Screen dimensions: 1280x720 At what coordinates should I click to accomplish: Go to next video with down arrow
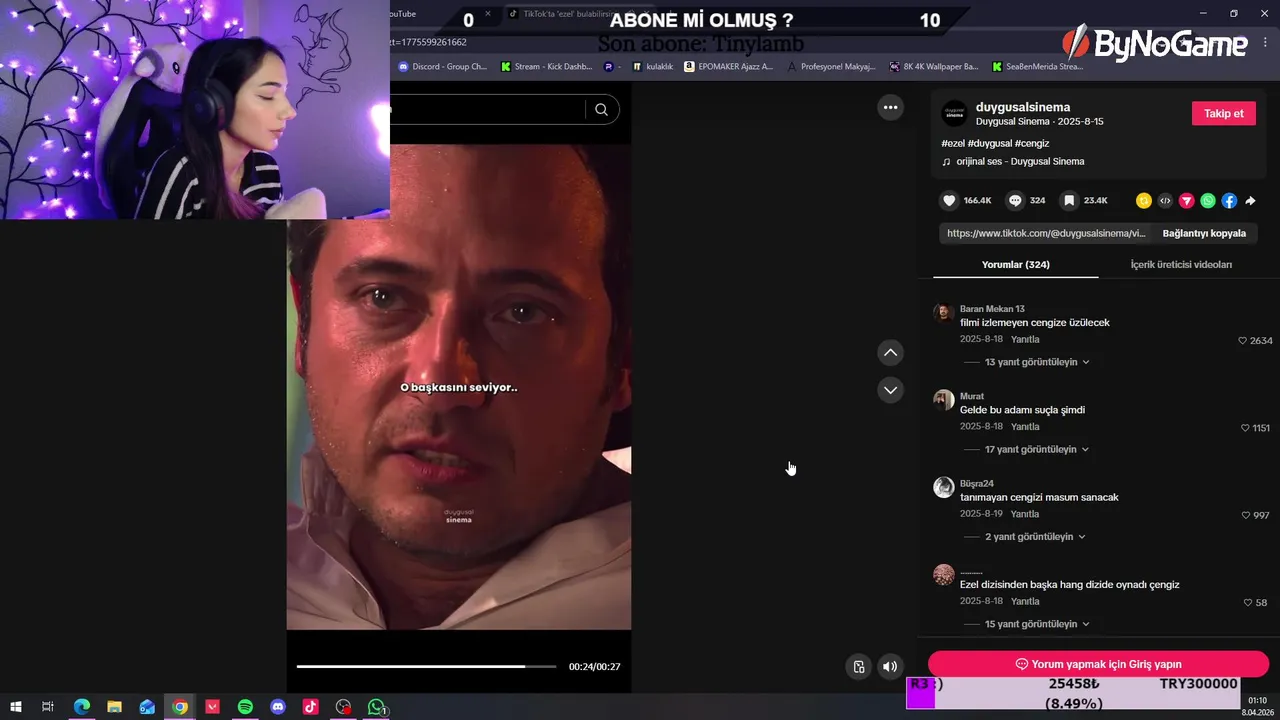890,390
